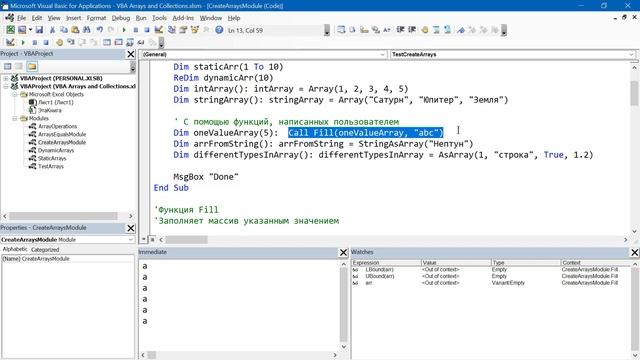This screenshot has height=360, width=640.
Task: Collapse the Modules folder
Action: coord(15,118)
